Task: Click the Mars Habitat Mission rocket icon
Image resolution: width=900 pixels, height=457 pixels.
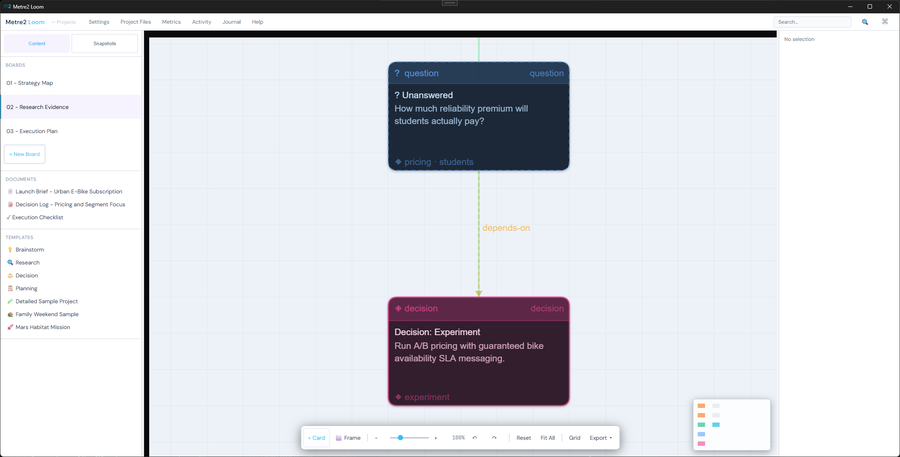Action: tap(10, 327)
